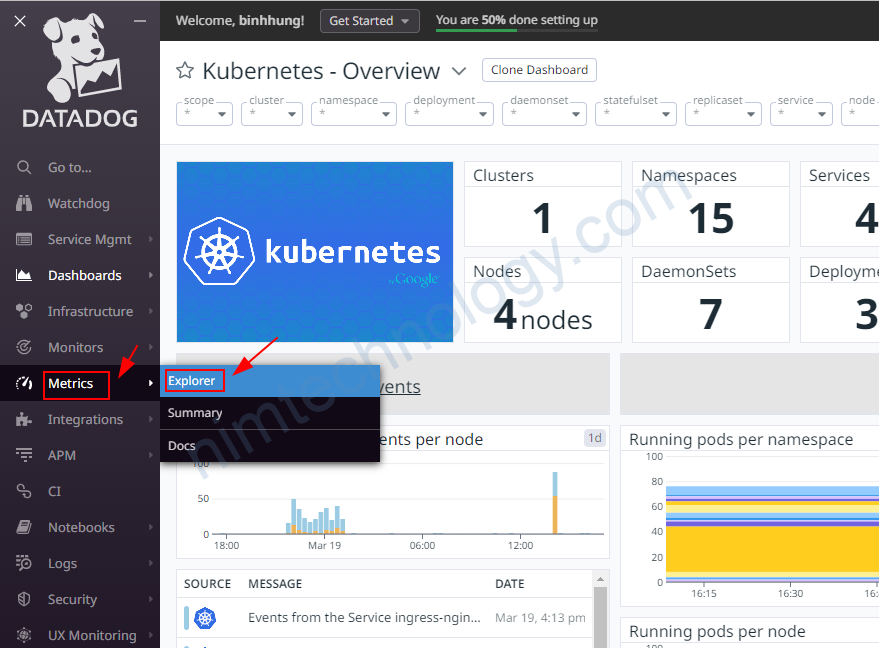Click the Kubernetes banner image
This screenshot has height=648, width=879.
pos(314,252)
